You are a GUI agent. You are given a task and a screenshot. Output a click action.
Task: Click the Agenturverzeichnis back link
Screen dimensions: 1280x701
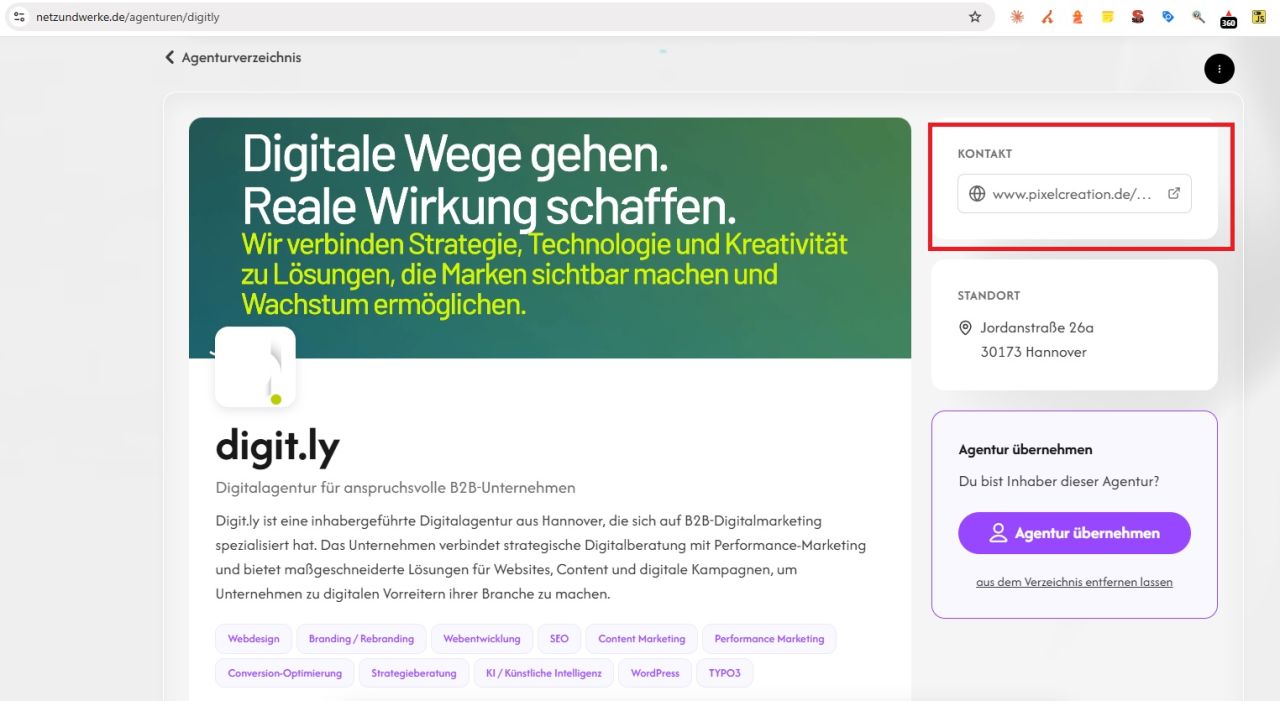pos(241,57)
